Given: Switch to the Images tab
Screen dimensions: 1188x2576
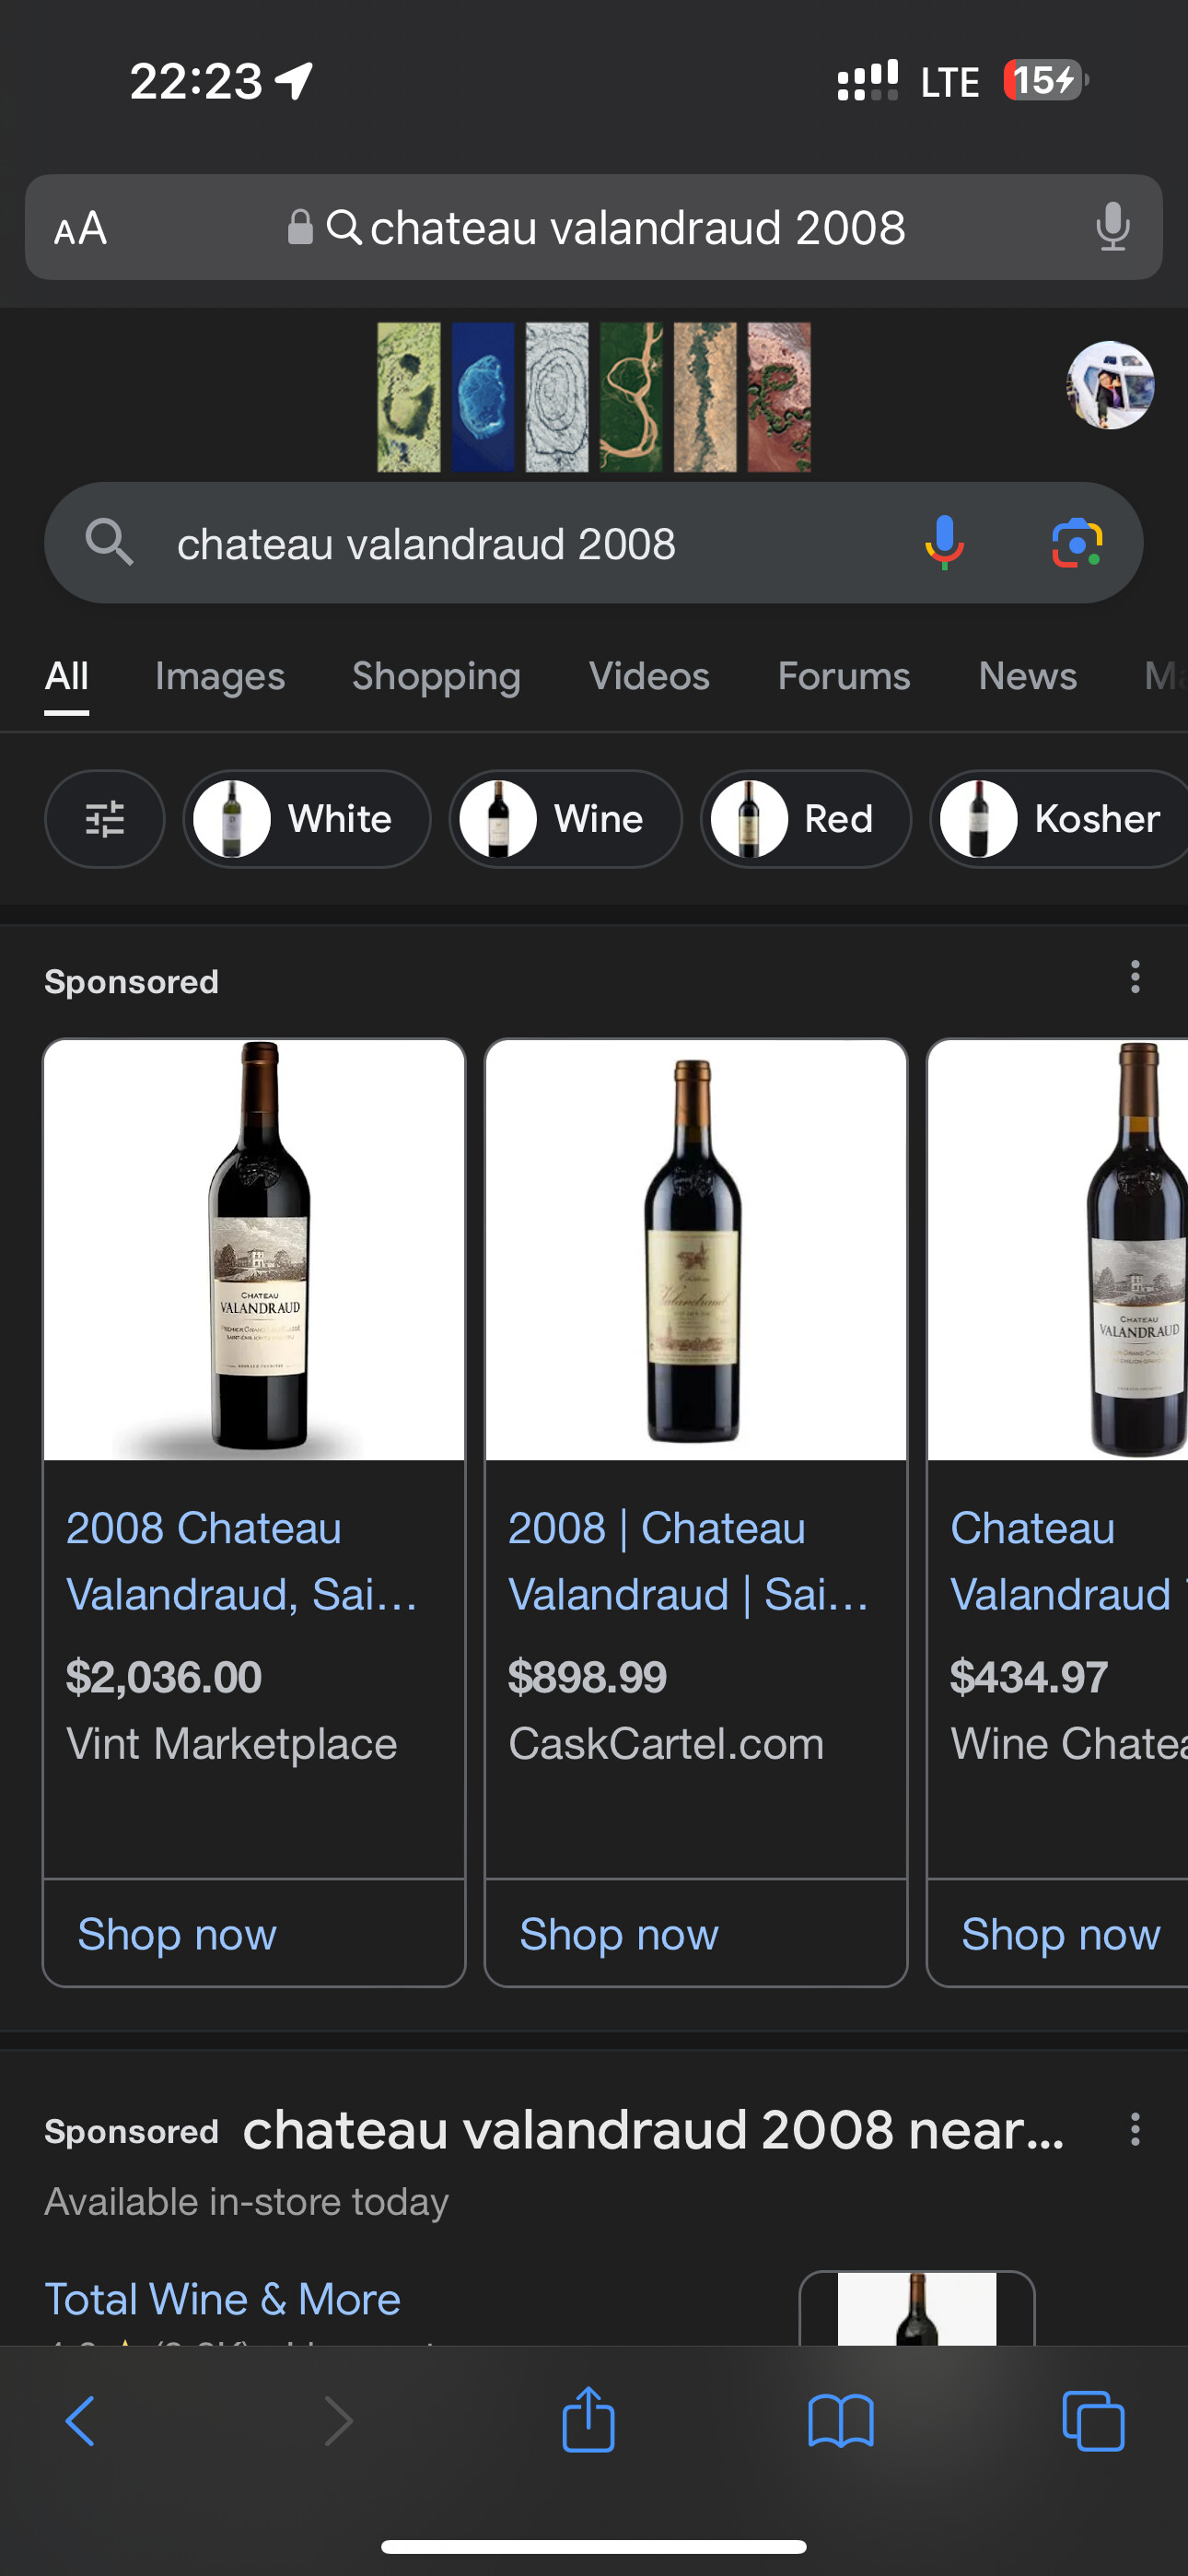Looking at the screenshot, I should (220, 677).
